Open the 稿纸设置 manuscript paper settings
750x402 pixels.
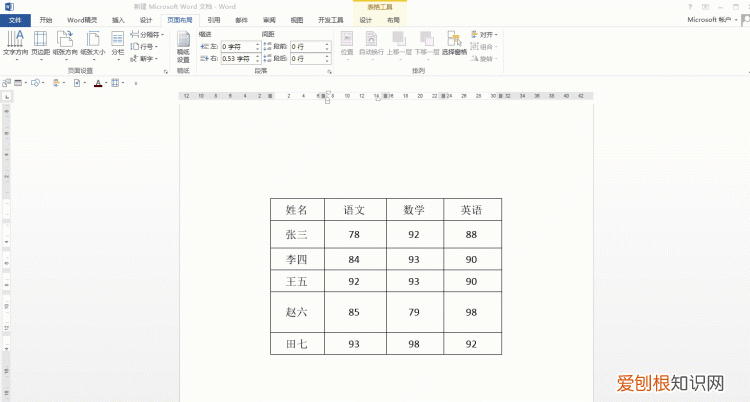(x=183, y=47)
